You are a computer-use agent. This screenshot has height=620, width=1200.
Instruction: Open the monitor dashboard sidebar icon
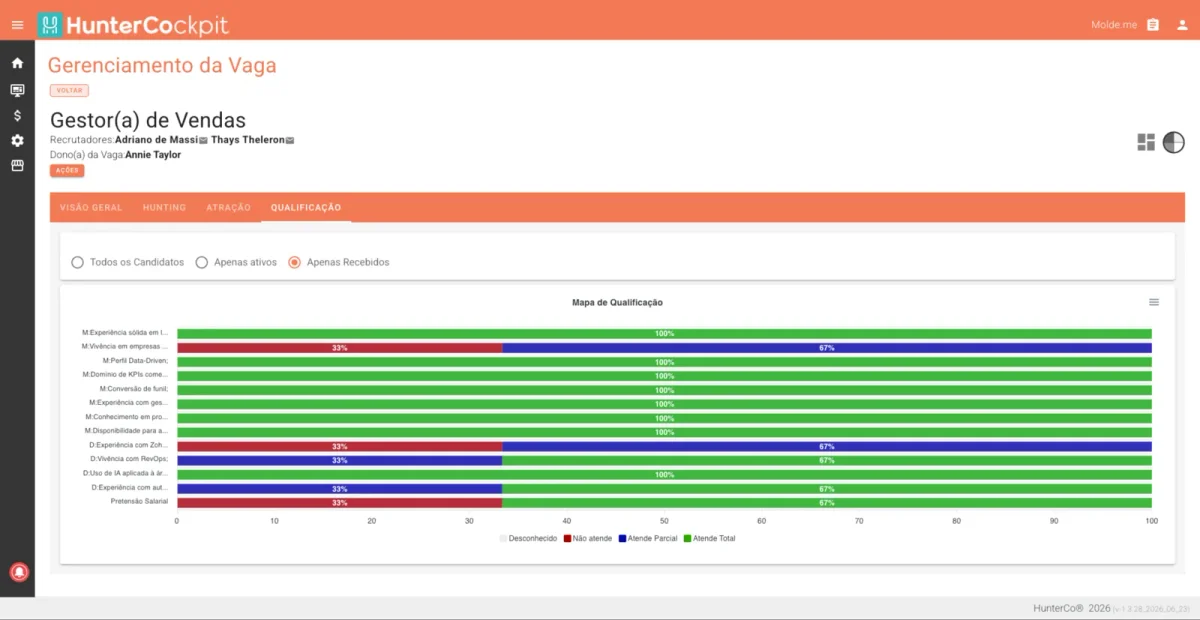pyautogui.click(x=17, y=89)
